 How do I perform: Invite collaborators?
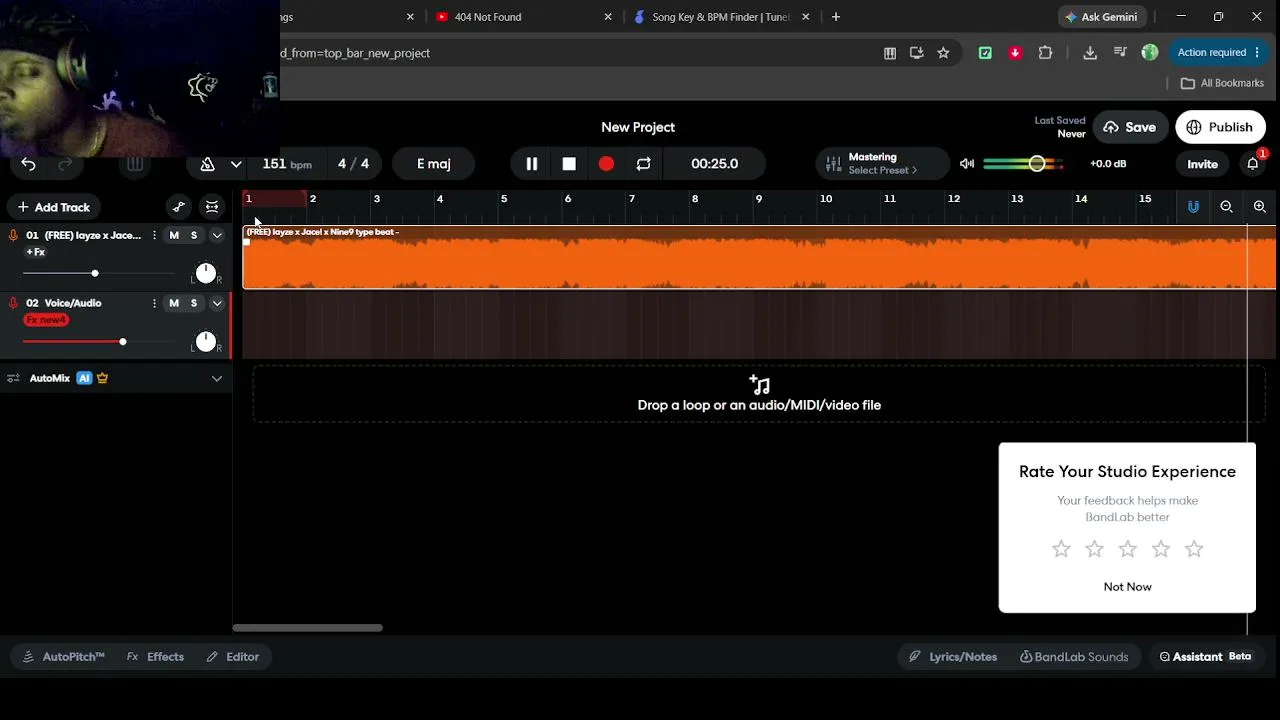click(x=1202, y=164)
